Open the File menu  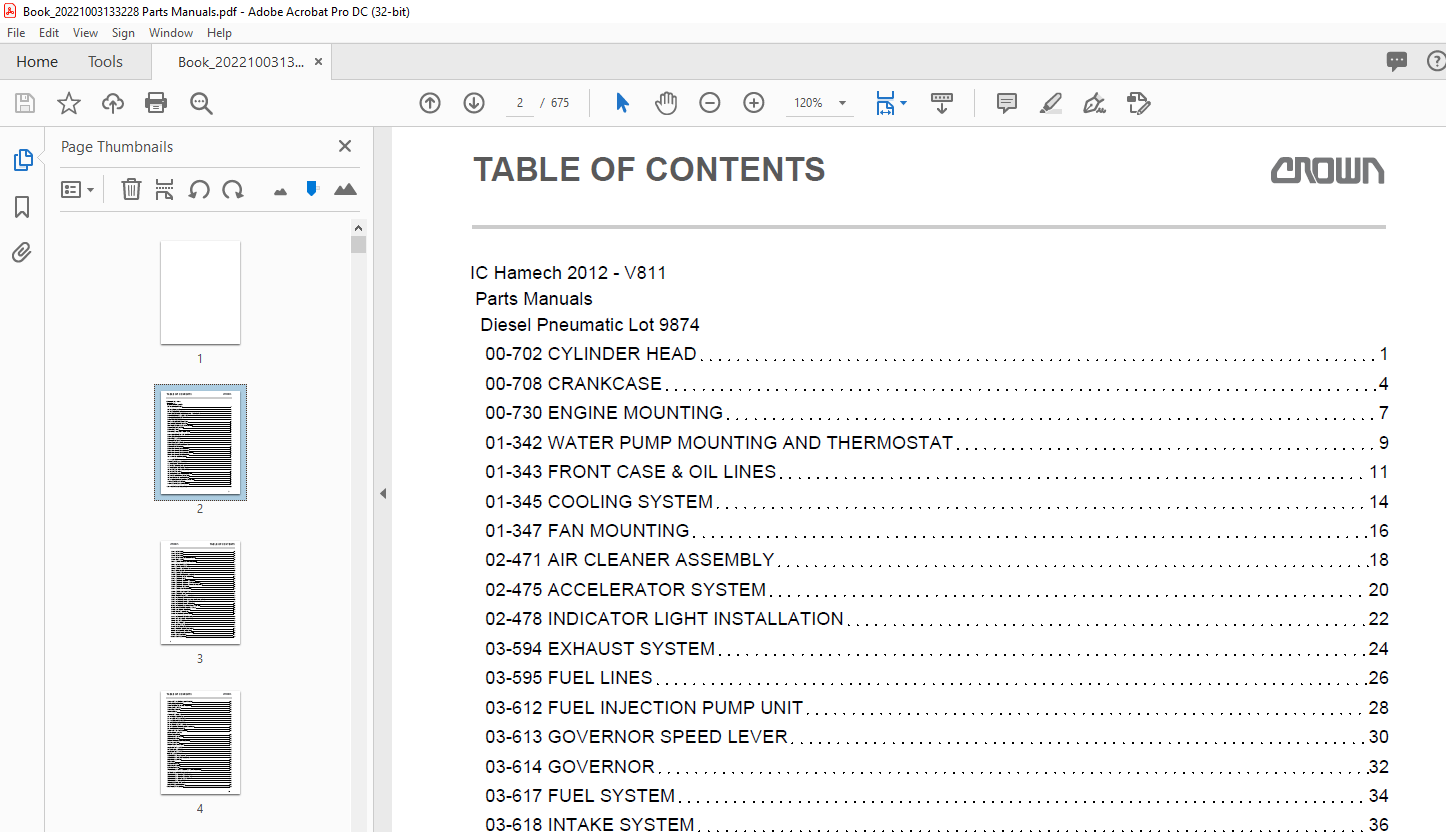click(x=16, y=33)
